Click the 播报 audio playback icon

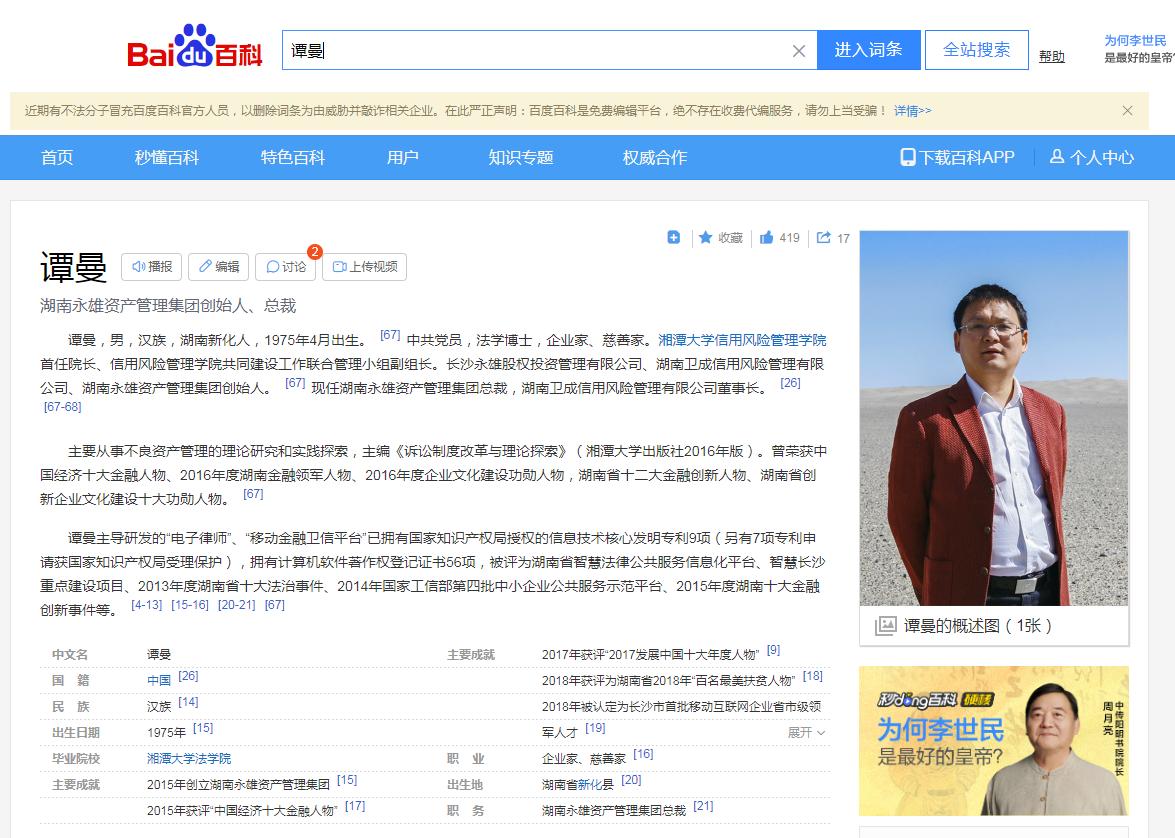(x=139, y=267)
